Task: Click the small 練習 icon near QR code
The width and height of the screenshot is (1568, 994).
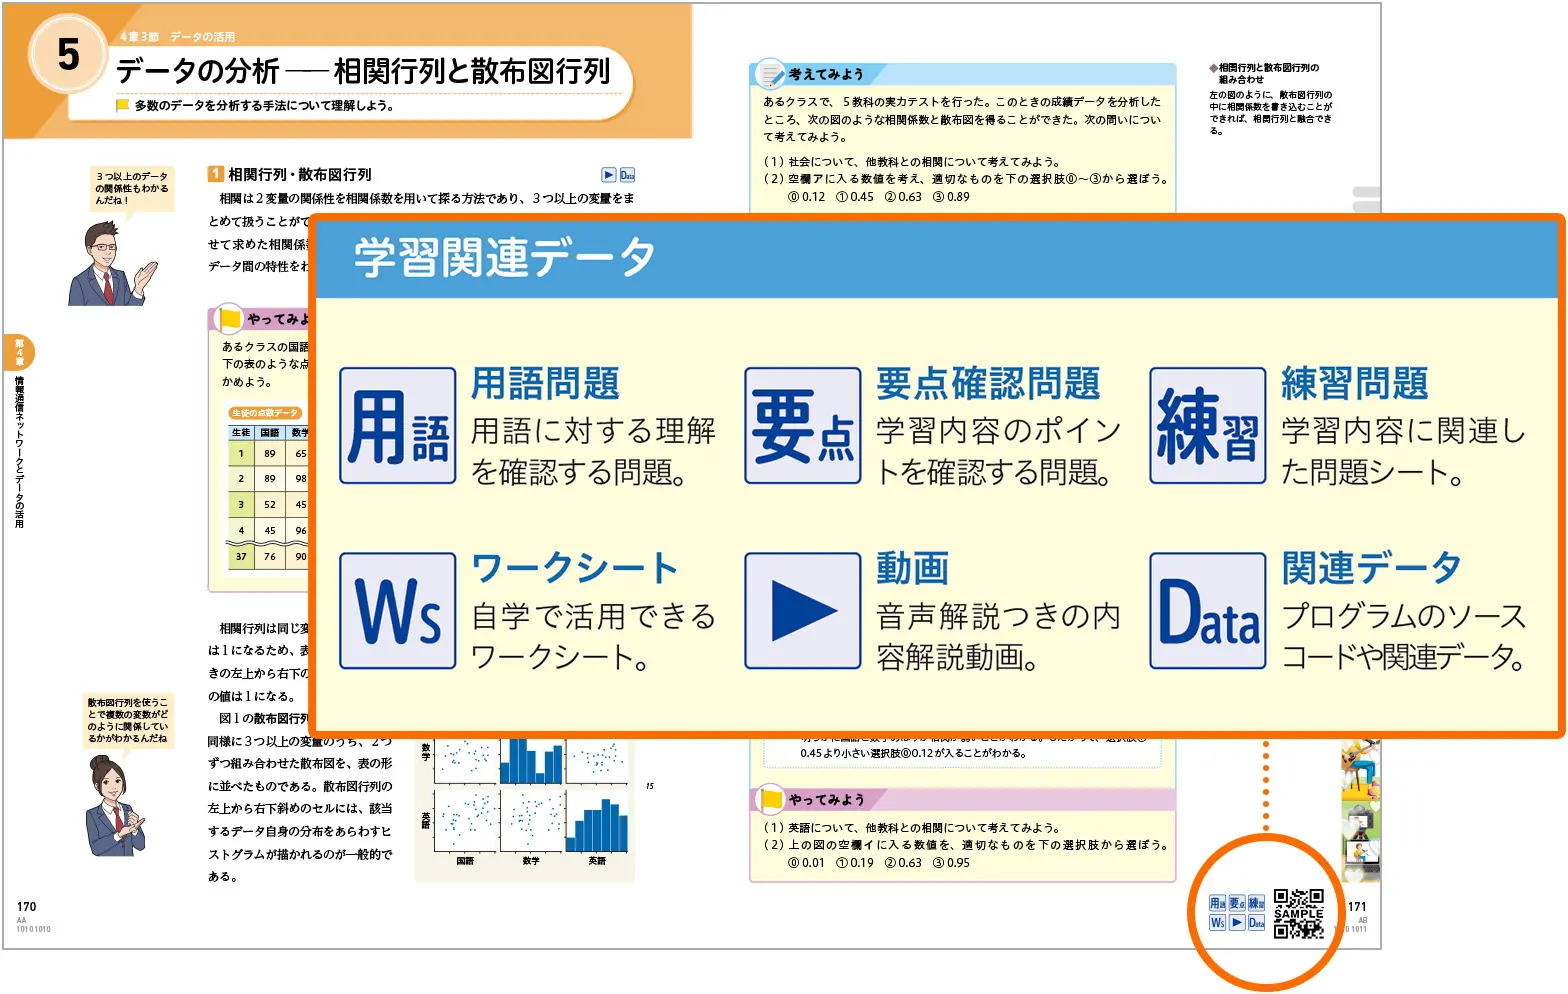Action: (1256, 904)
